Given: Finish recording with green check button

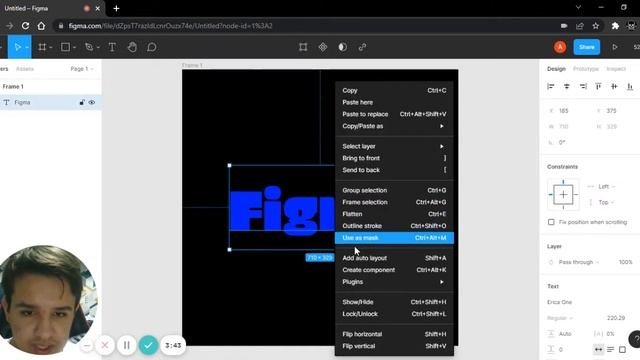Looking at the screenshot, I should (148, 345).
